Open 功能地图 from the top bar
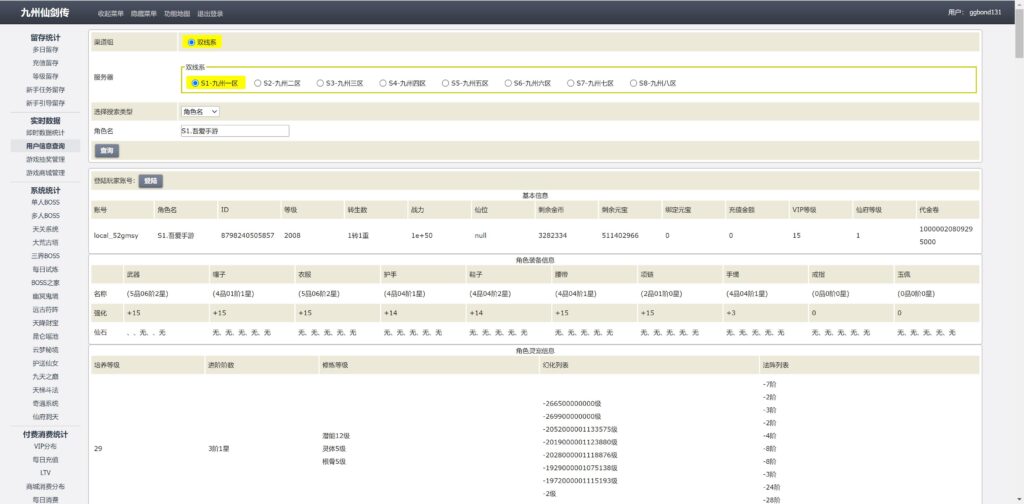This screenshot has width=1024, height=504. pyautogui.click(x=177, y=14)
